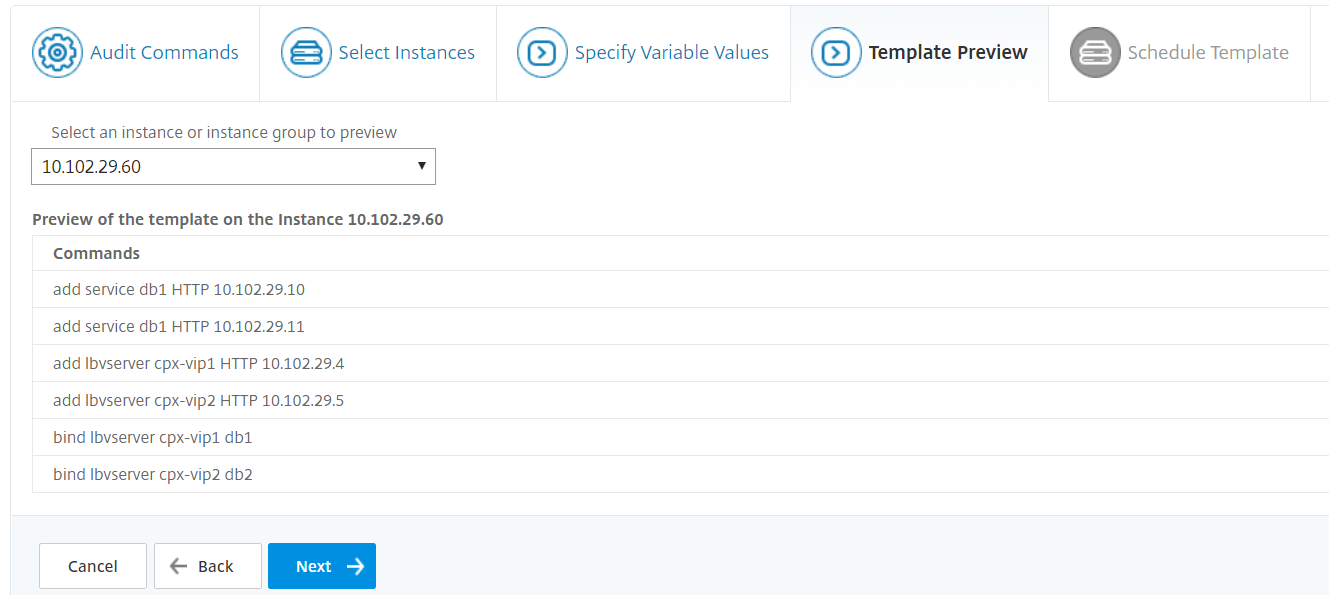
Task: Select command 'bind lbvserver cpx-vip1 db1'
Action: click(x=680, y=438)
